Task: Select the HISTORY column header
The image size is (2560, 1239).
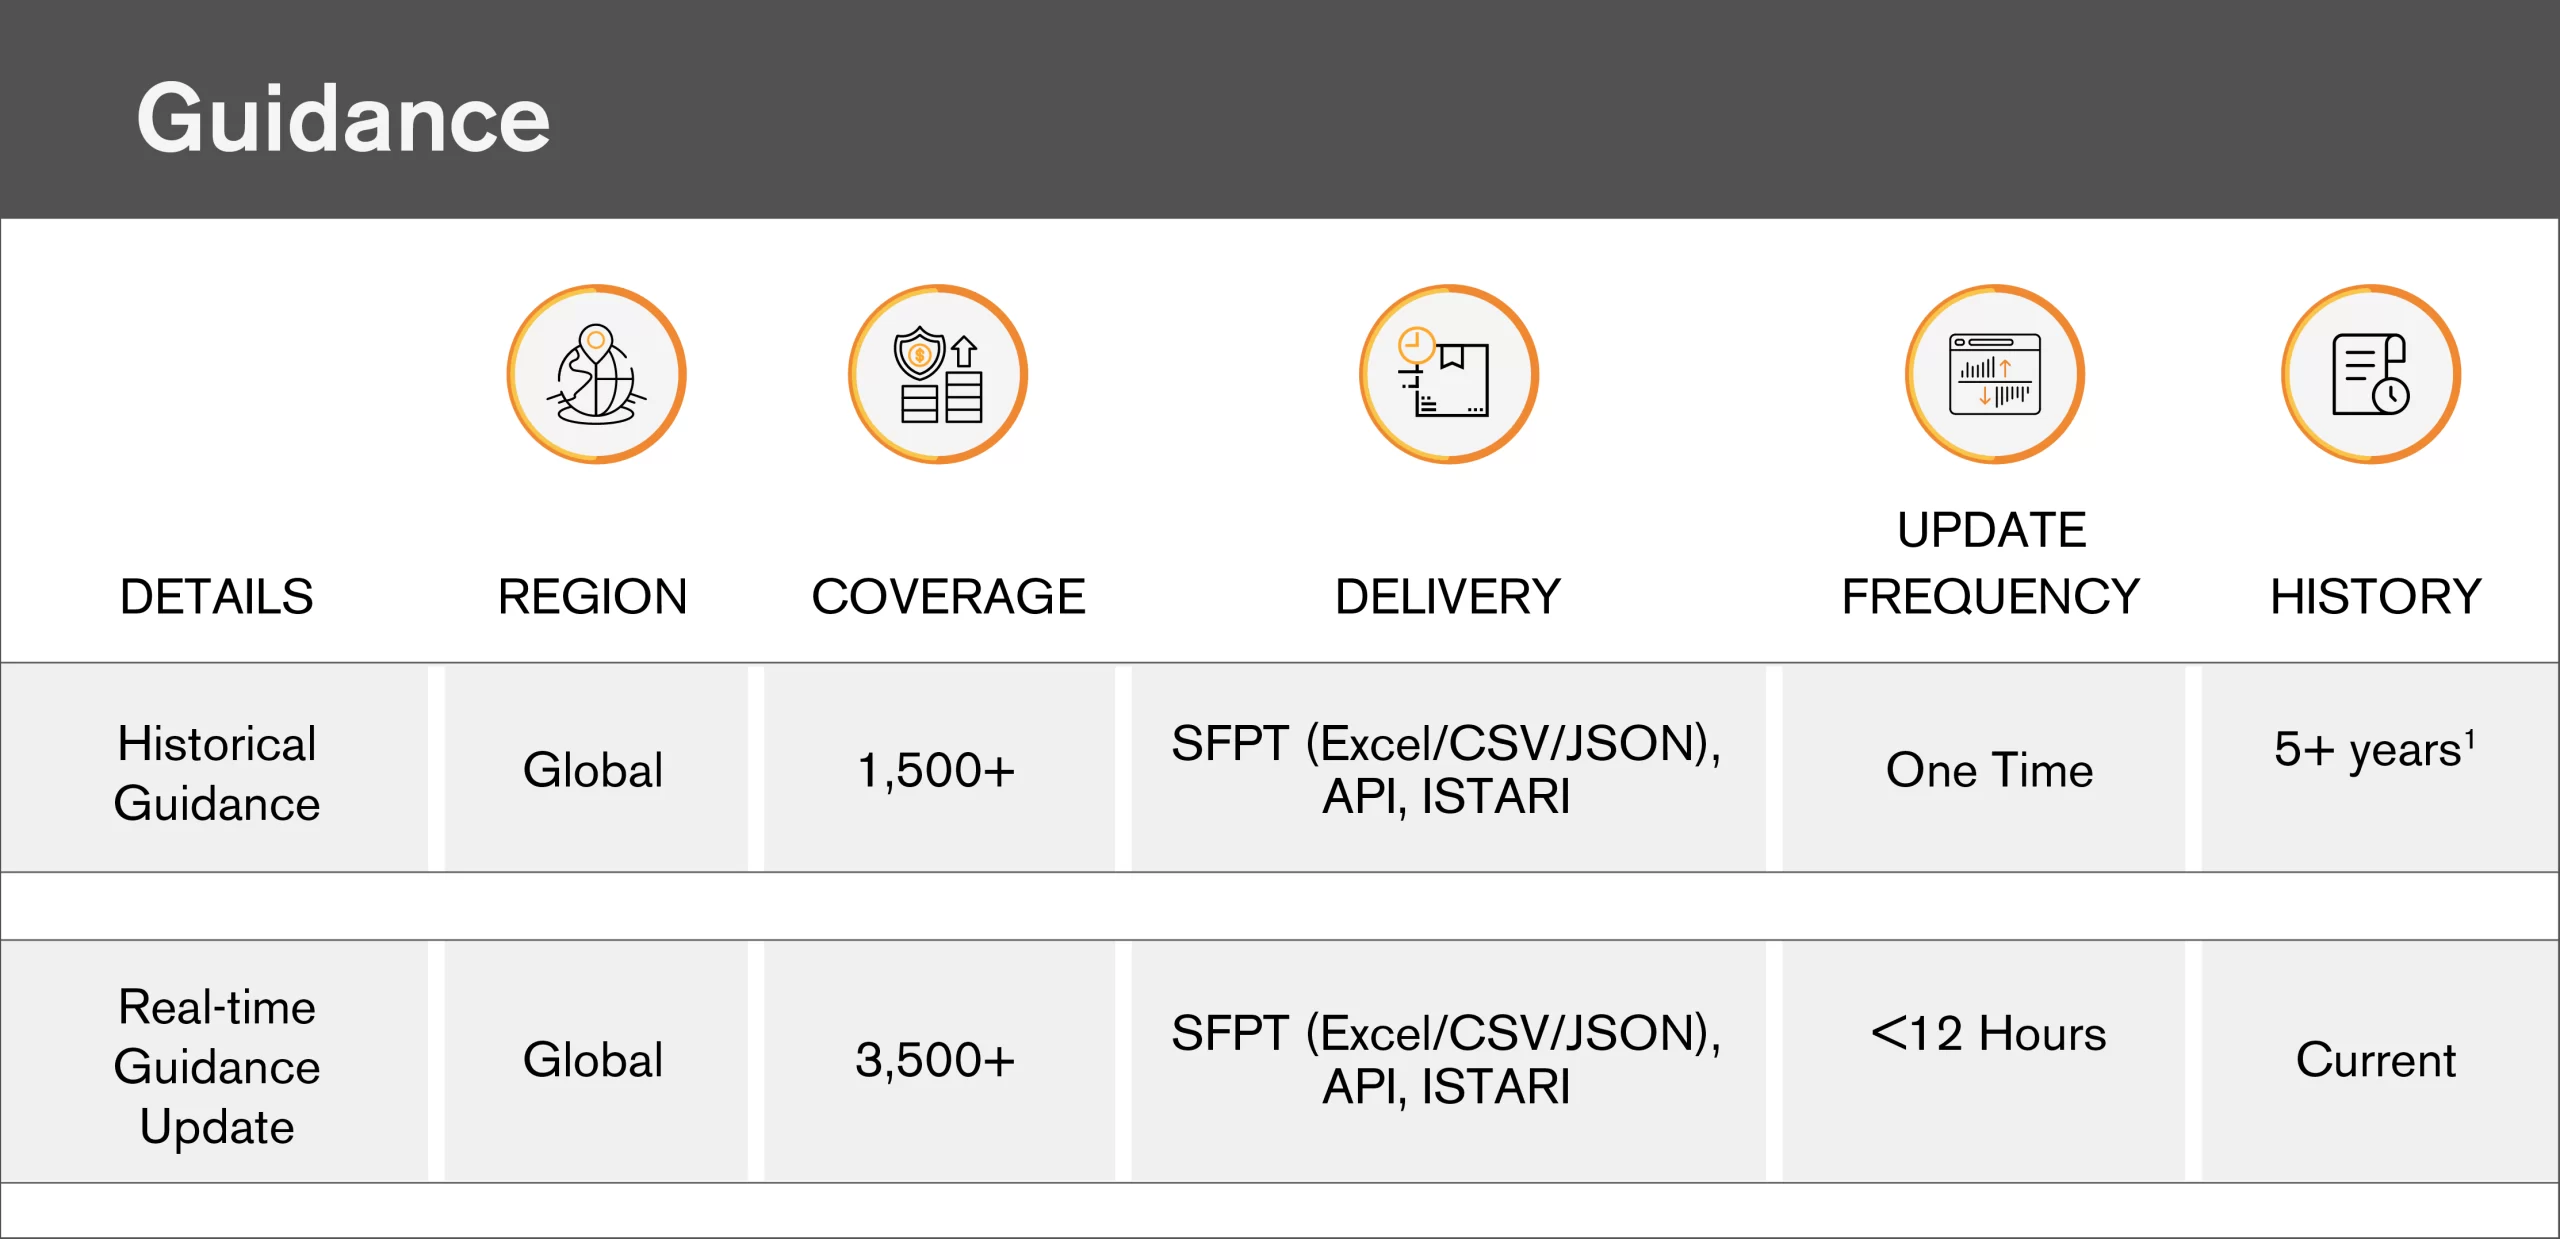Action: pyautogui.click(x=2375, y=597)
